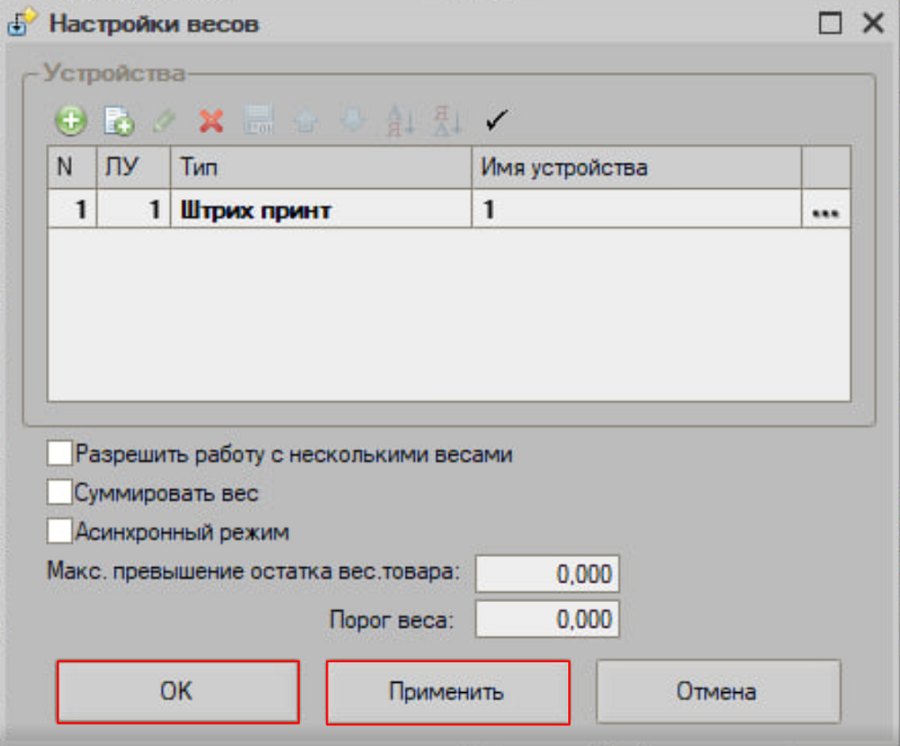Image resolution: width=900 pixels, height=746 pixels.
Task: Click the move up arrow icon
Action: coord(306,121)
